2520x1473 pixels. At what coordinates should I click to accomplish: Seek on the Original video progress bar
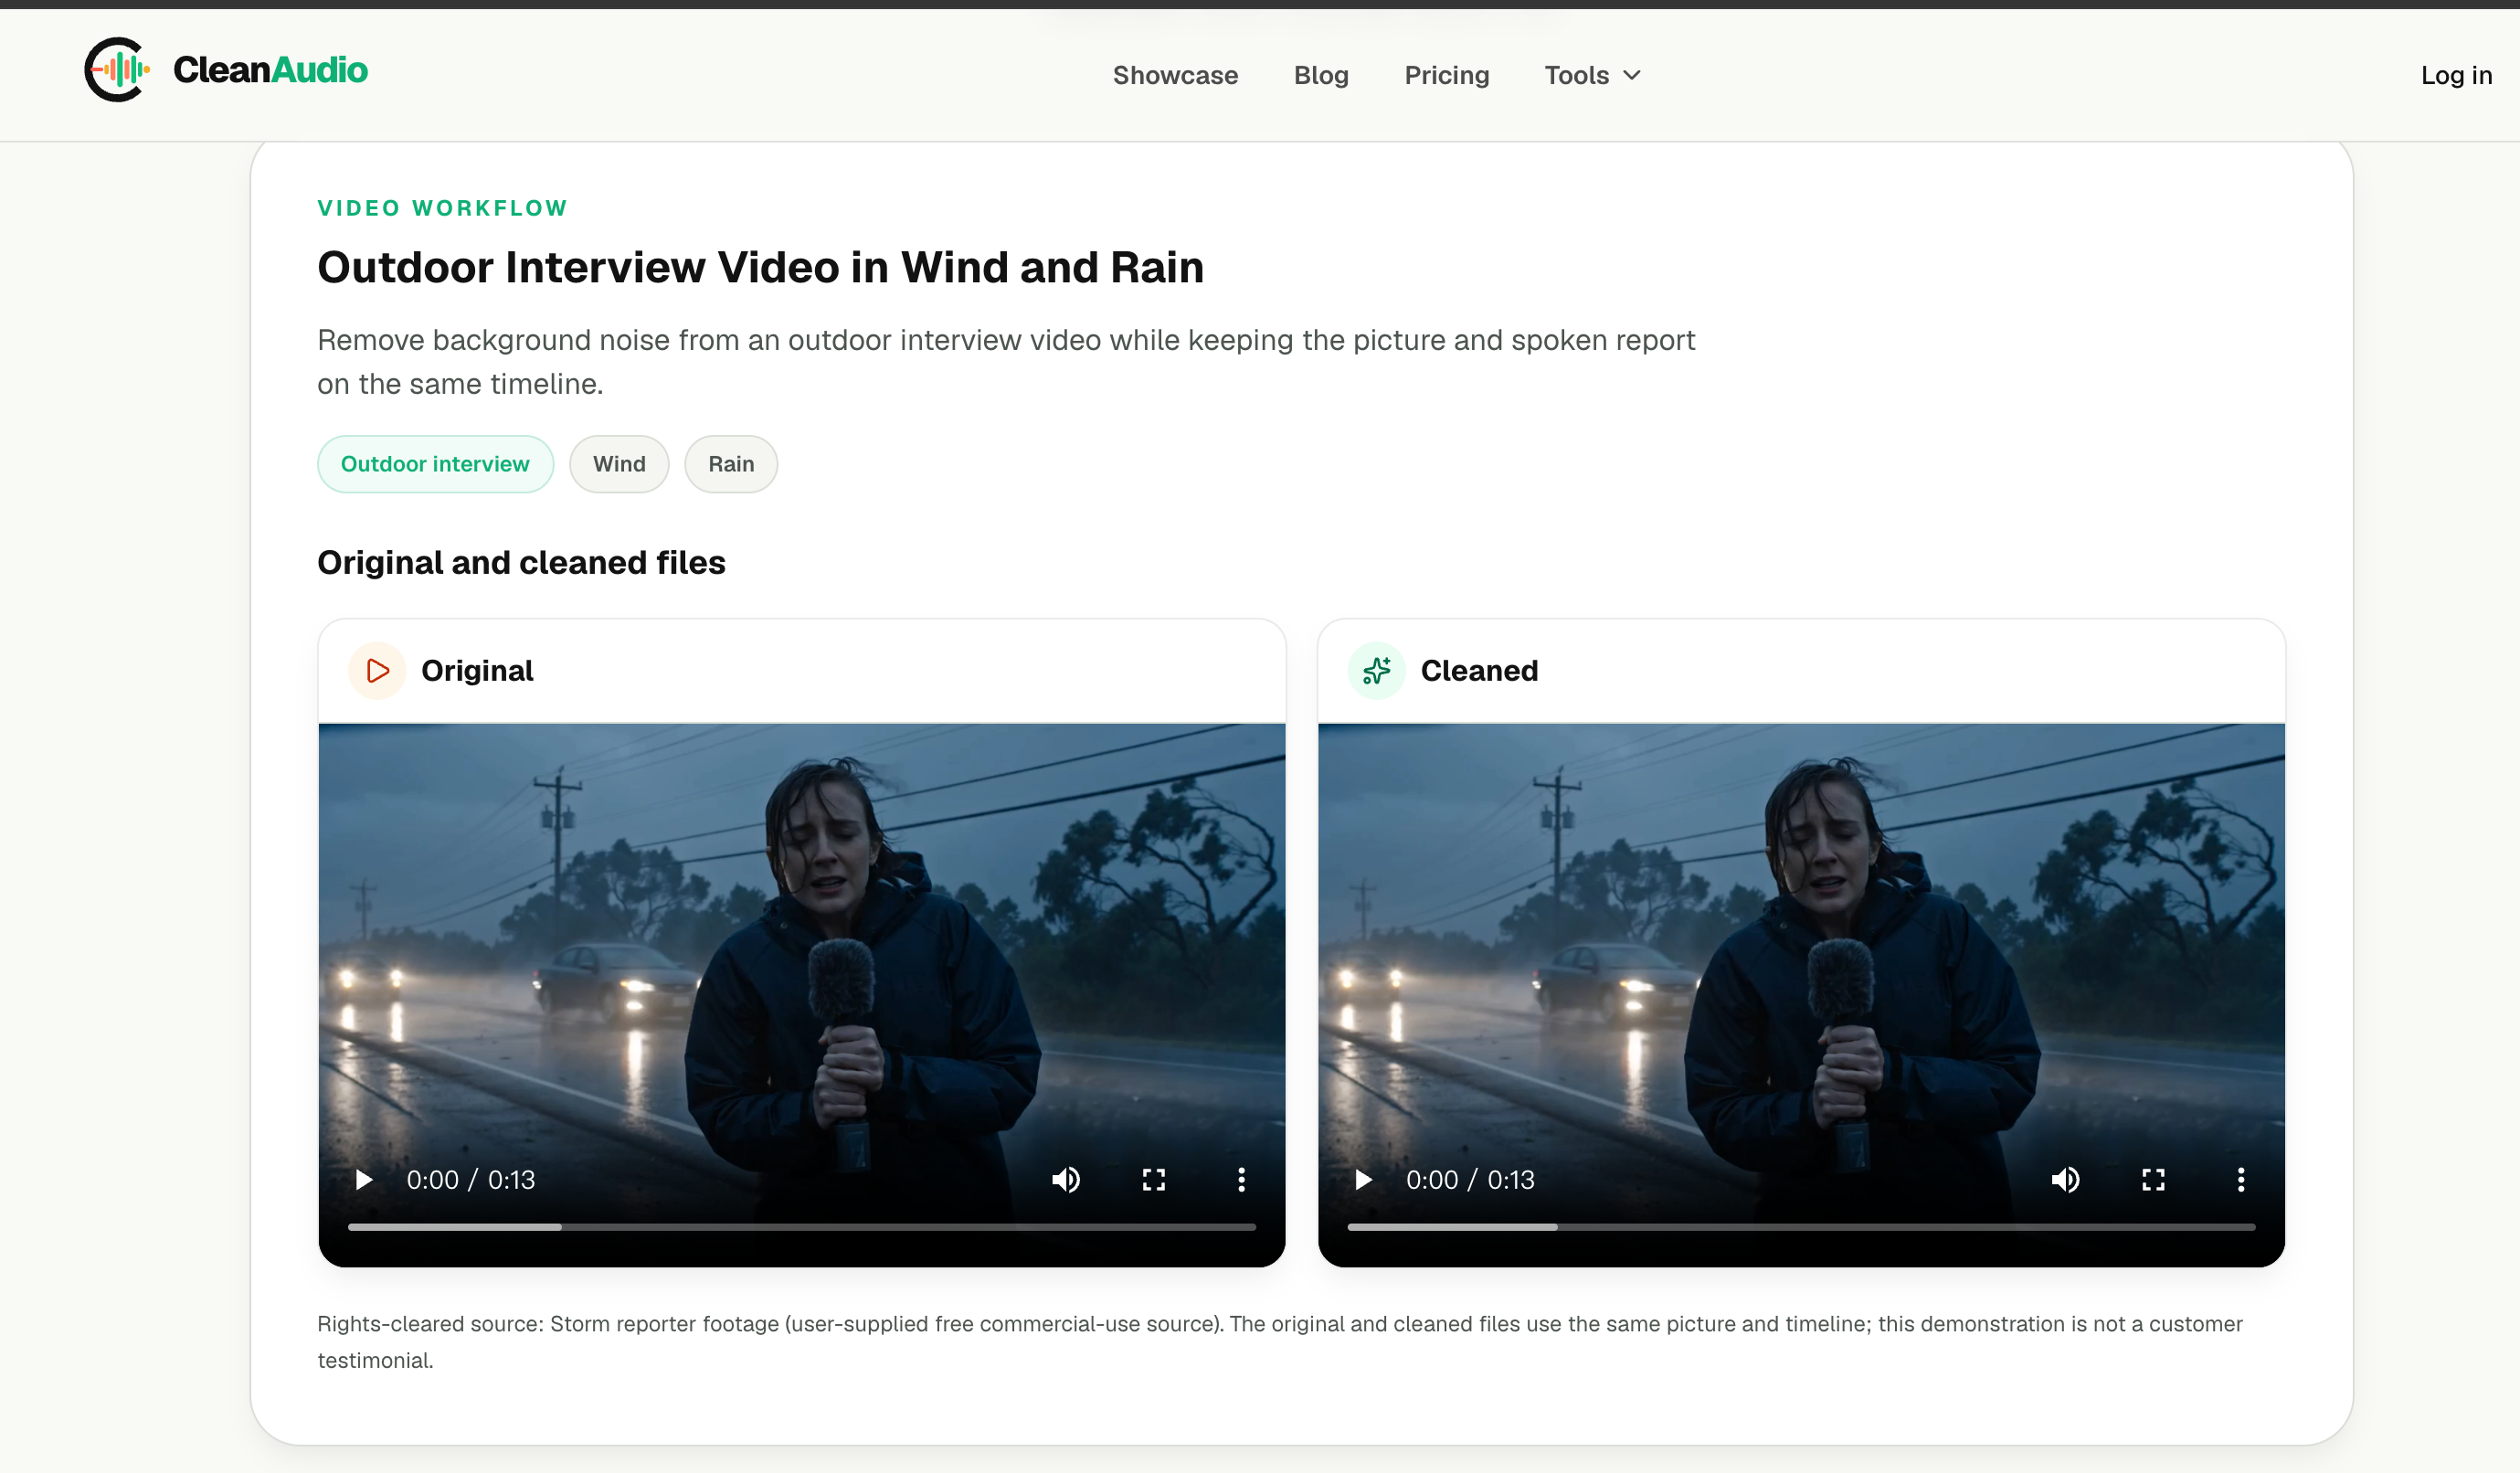click(x=801, y=1227)
